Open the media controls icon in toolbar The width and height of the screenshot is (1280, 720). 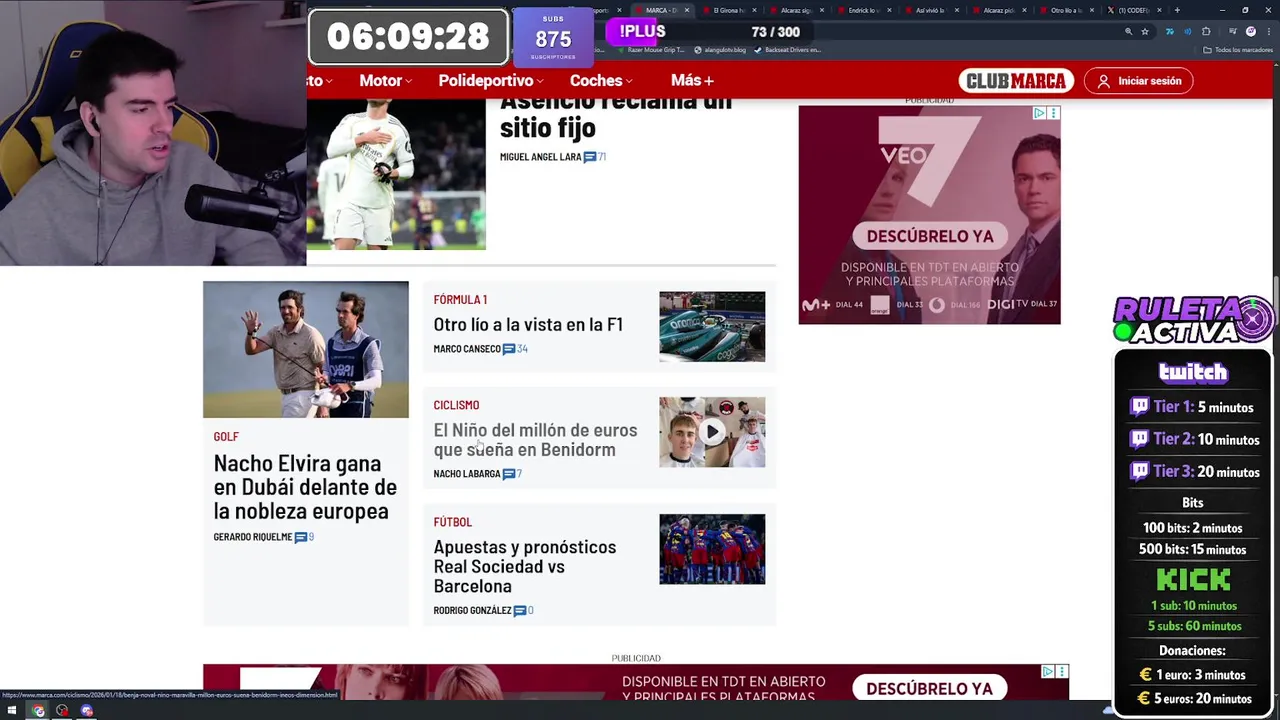point(1232,32)
